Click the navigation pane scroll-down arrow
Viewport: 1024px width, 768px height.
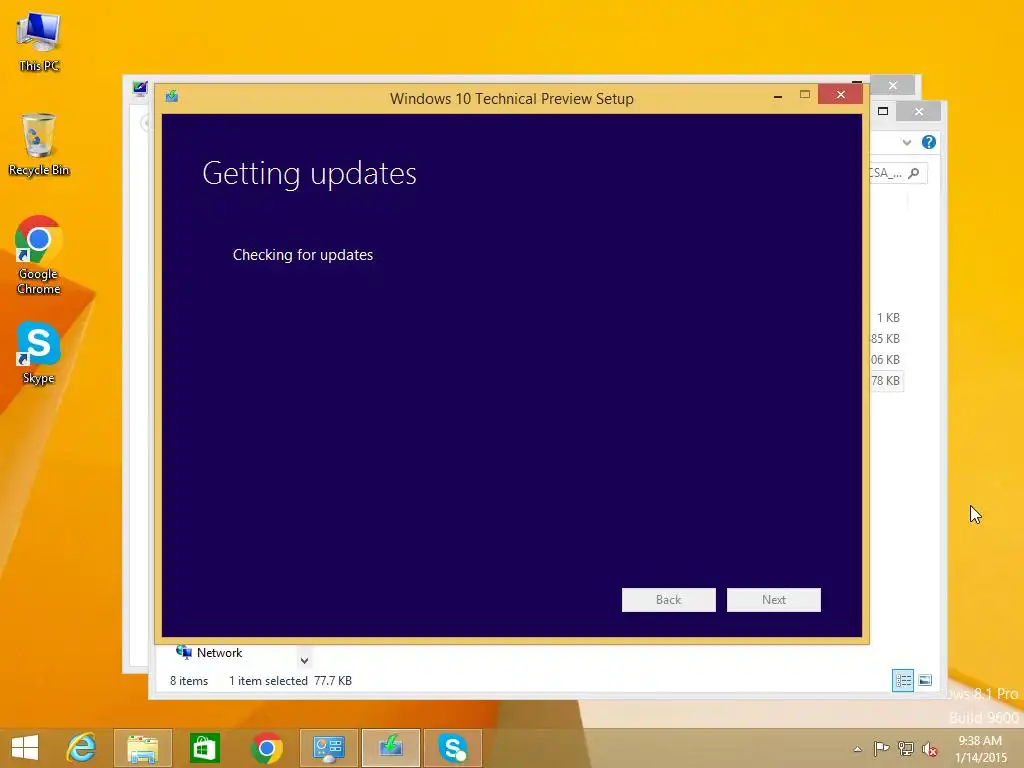pos(304,661)
